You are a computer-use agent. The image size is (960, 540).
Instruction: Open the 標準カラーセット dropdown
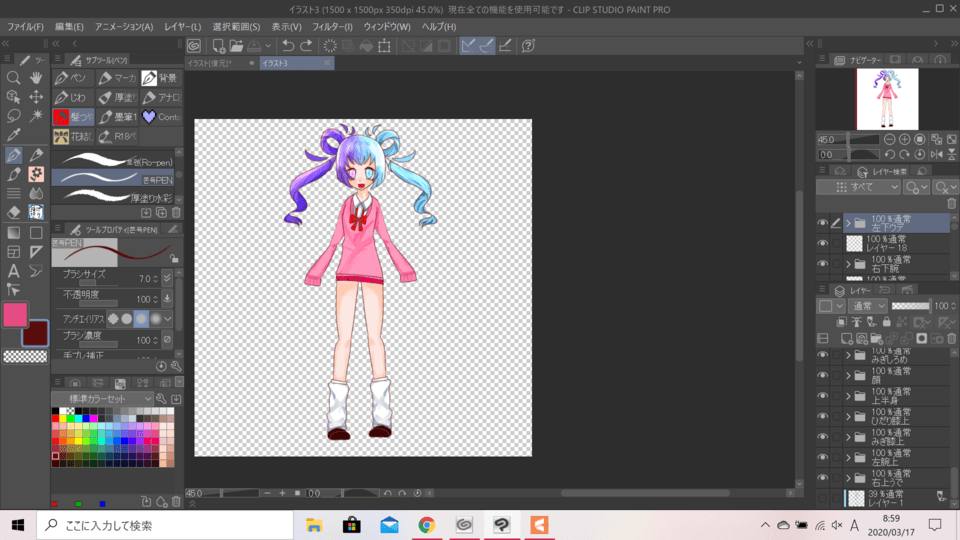pos(102,399)
